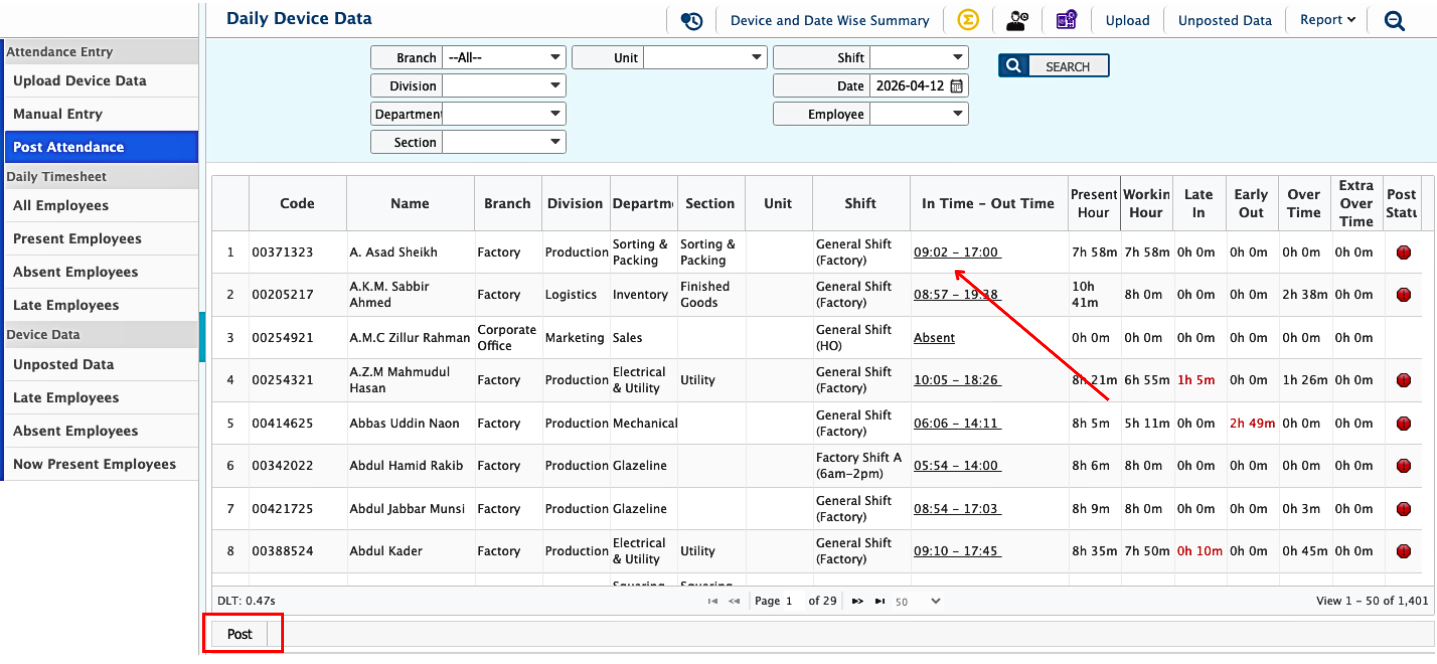Click the yellow sigma summary icon

coord(967,20)
